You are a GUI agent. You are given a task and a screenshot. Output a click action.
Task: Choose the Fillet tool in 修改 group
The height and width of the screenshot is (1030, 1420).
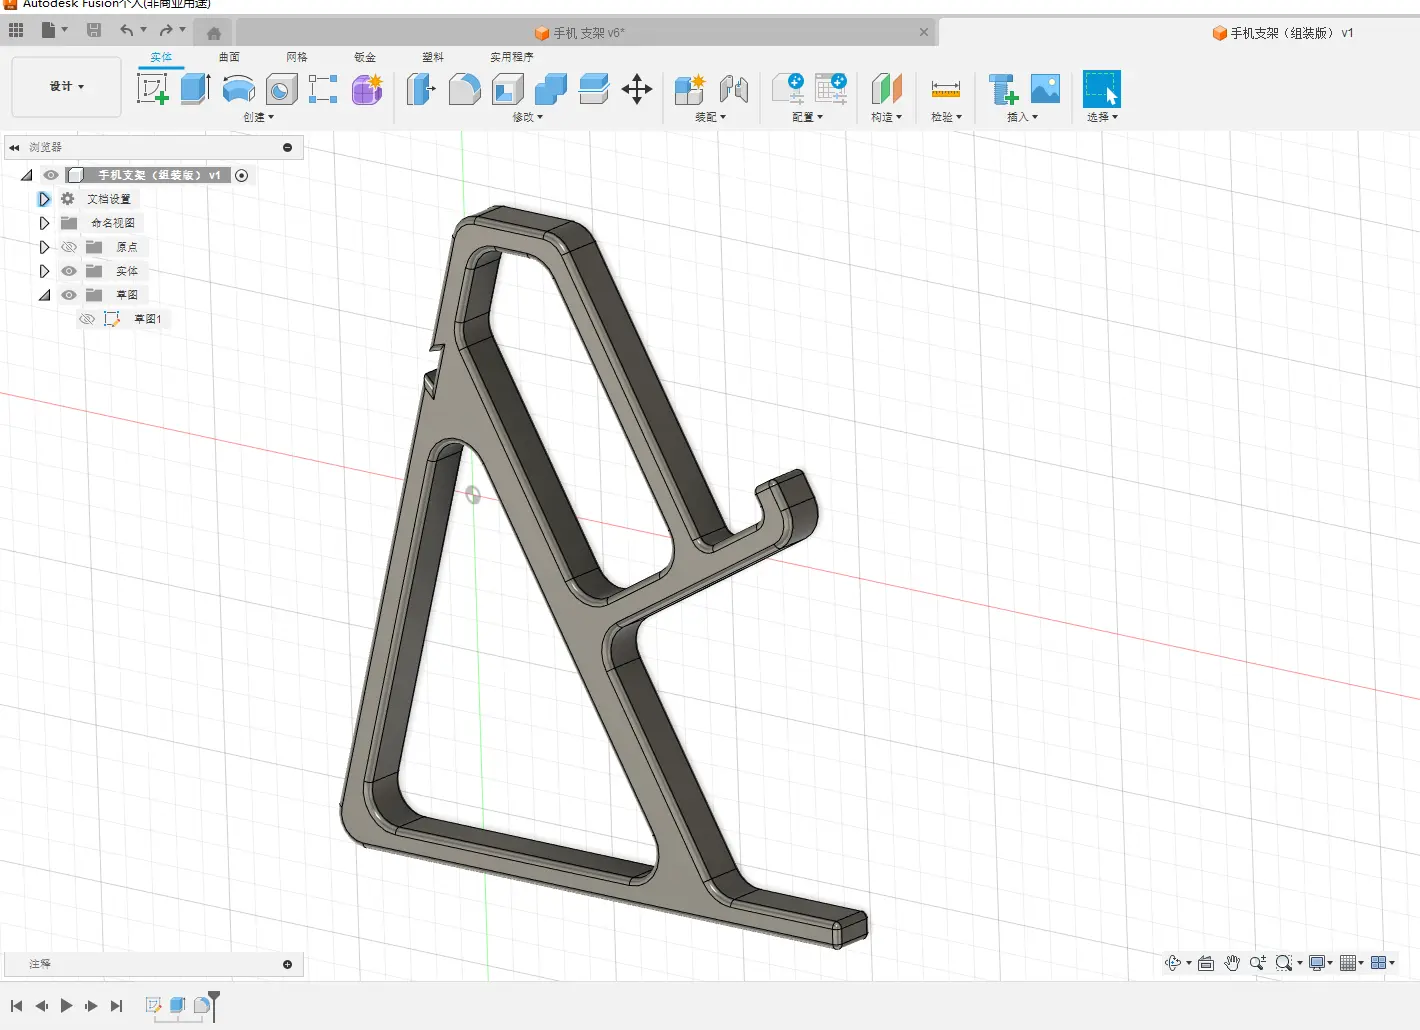coord(464,89)
